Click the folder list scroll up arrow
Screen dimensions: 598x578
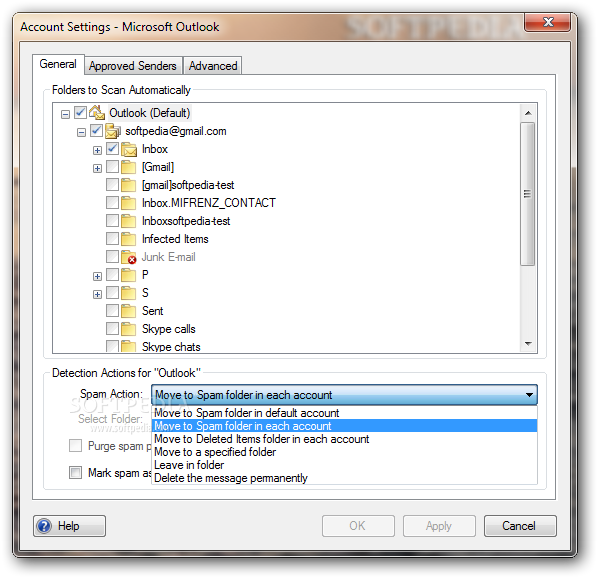[528, 113]
